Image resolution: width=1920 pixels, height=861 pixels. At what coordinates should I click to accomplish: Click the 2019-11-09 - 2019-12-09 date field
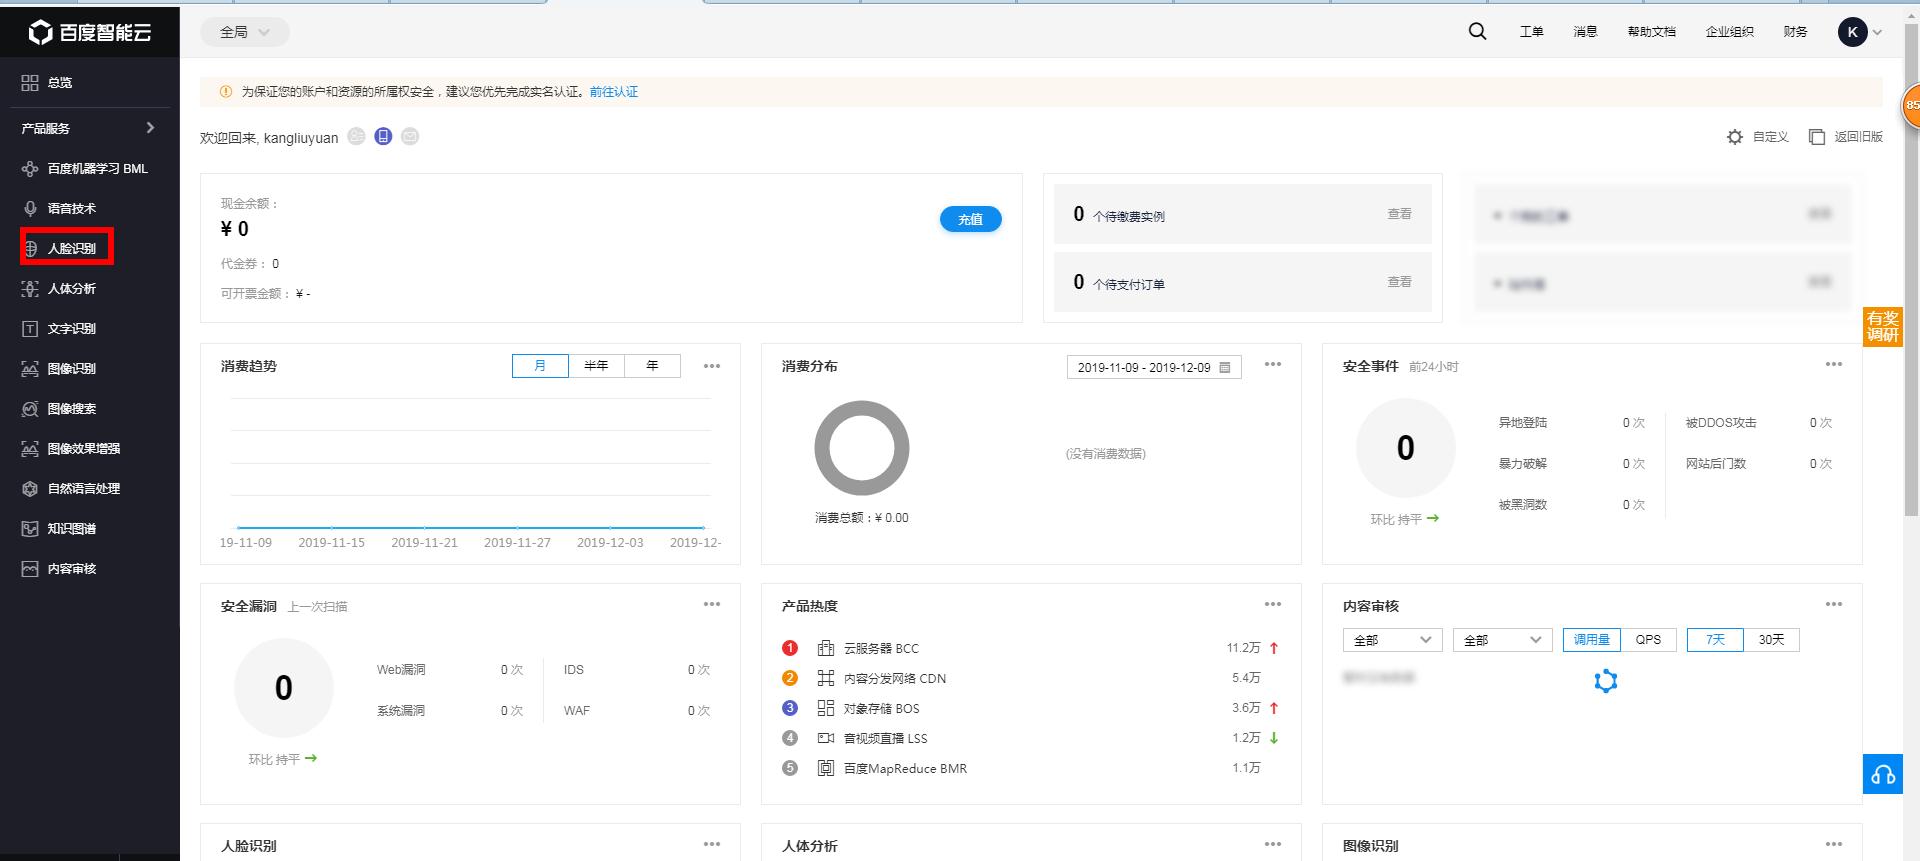coord(1154,367)
